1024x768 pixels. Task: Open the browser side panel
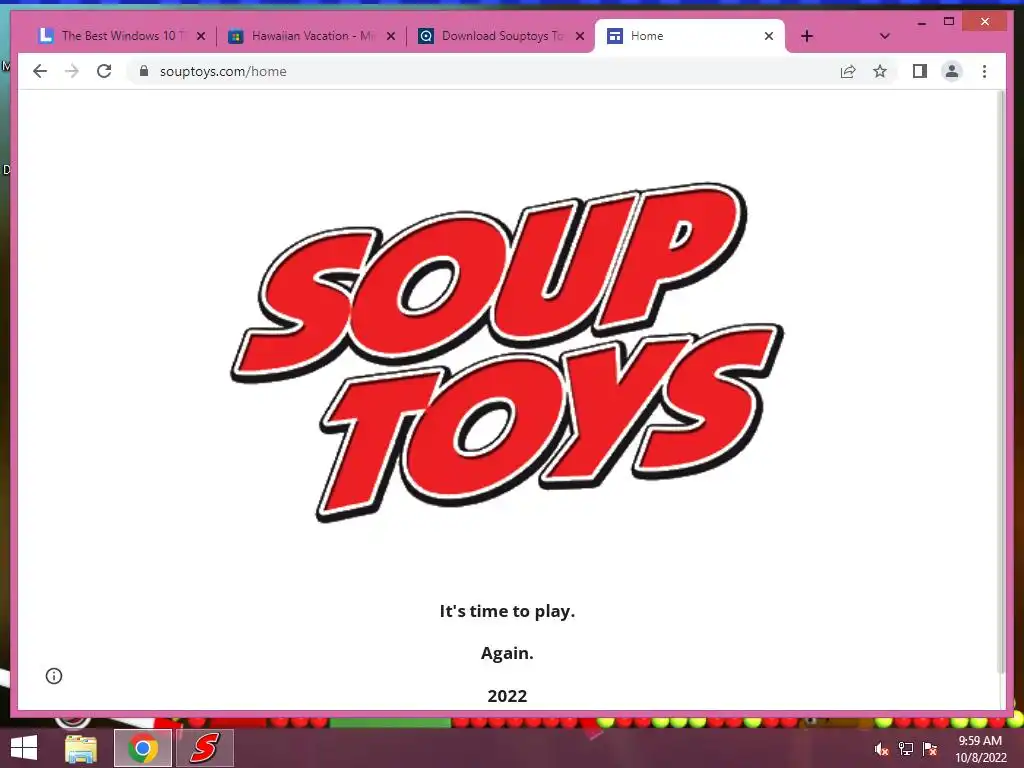pos(920,71)
